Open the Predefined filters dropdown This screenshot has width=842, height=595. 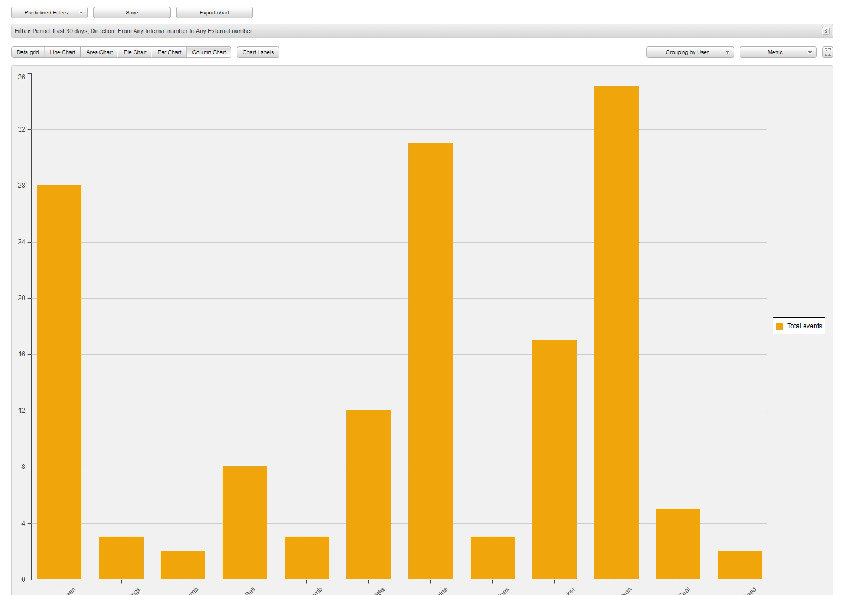pyautogui.click(x=49, y=12)
